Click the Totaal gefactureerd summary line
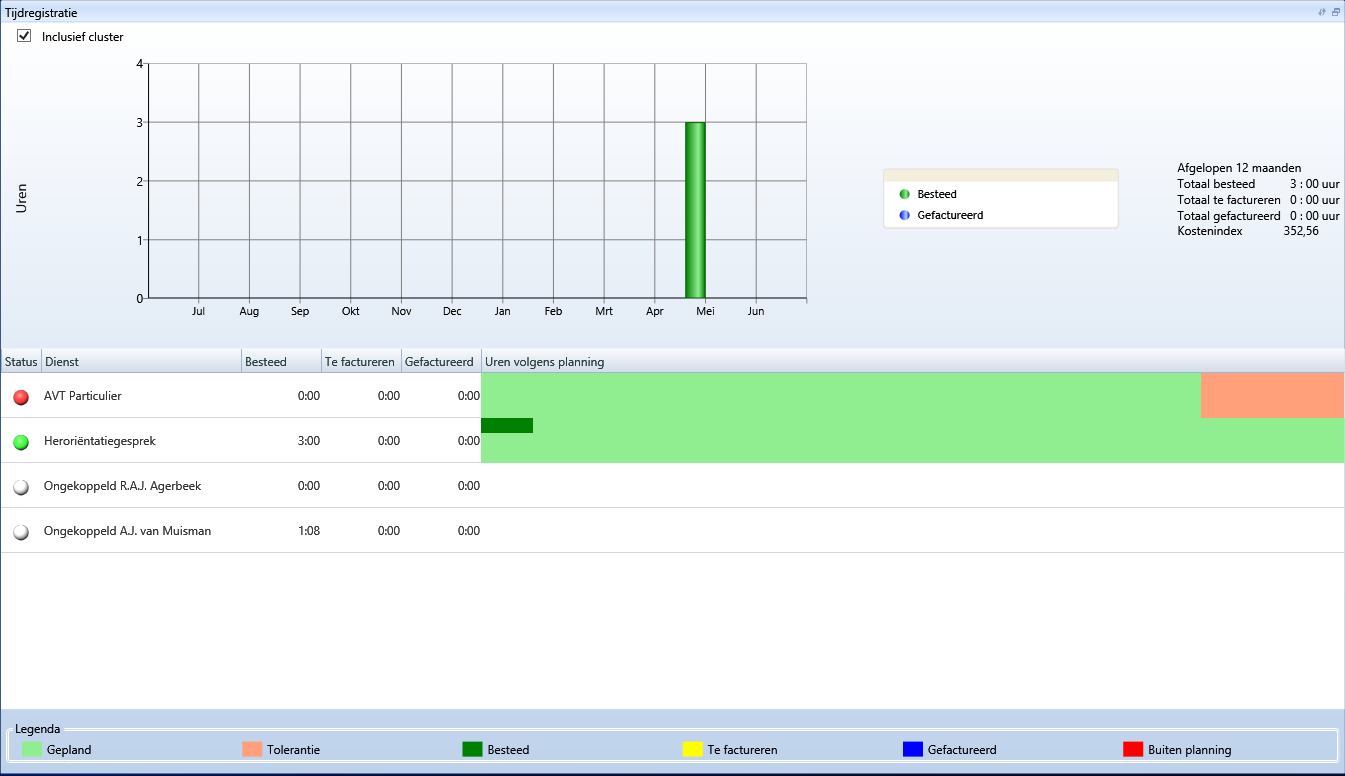Viewport: 1345px width, 776px height. (x=1258, y=215)
